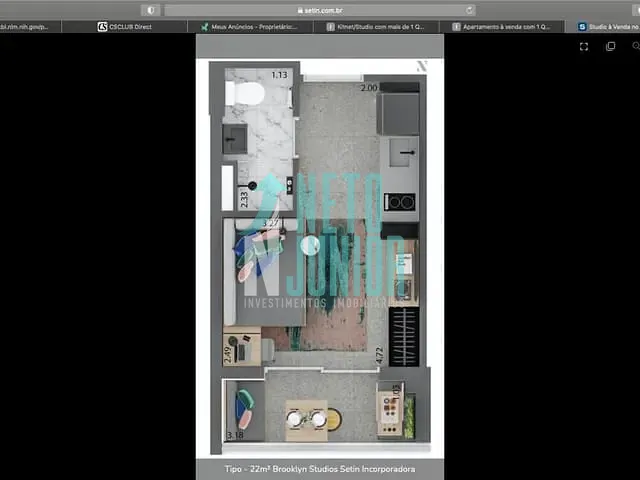Screen dimensions: 640x480
Task: Click the Meus Anúncios tab favicon
Action: tap(204, 27)
